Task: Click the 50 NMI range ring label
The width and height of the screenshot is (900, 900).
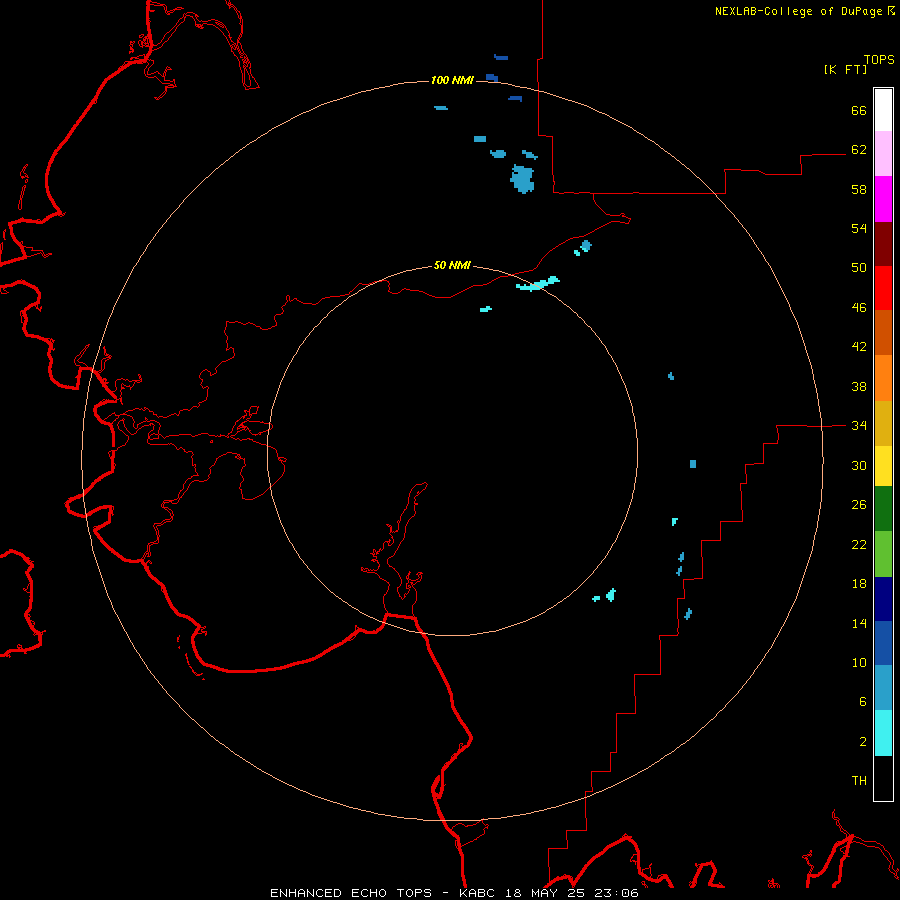Action: click(452, 265)
